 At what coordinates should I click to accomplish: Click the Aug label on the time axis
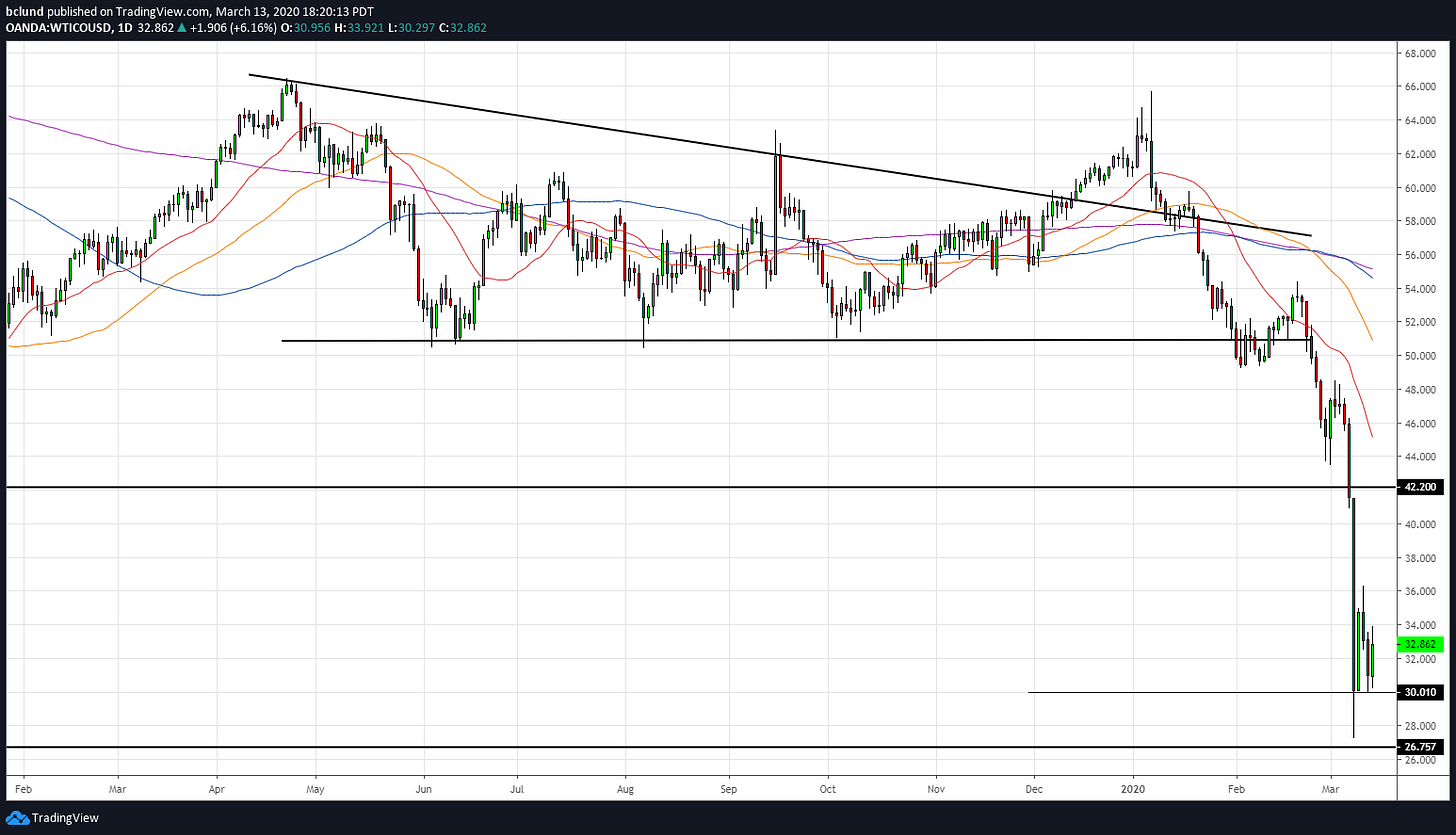[625, 787]
